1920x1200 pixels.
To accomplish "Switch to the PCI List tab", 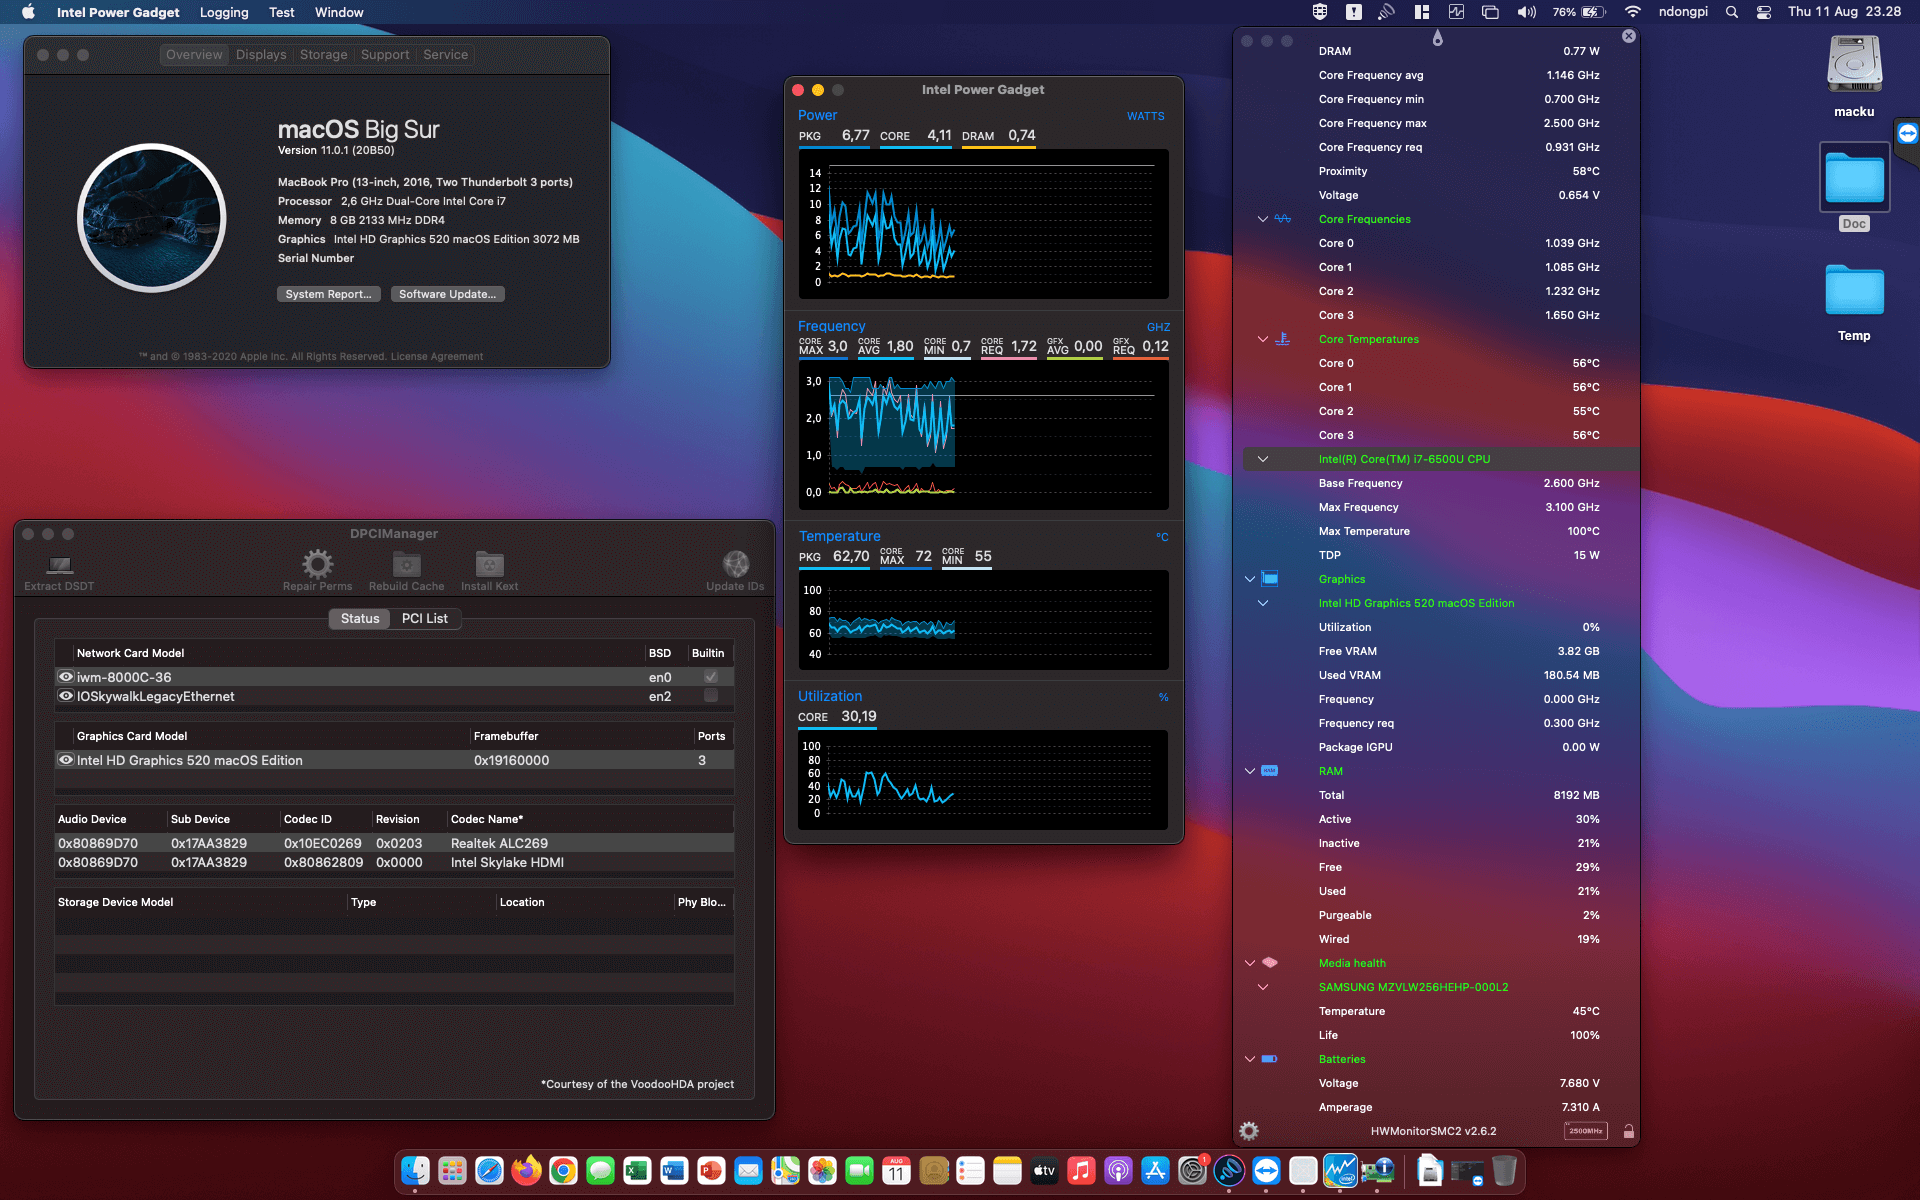I will click(x=424, y=619).
